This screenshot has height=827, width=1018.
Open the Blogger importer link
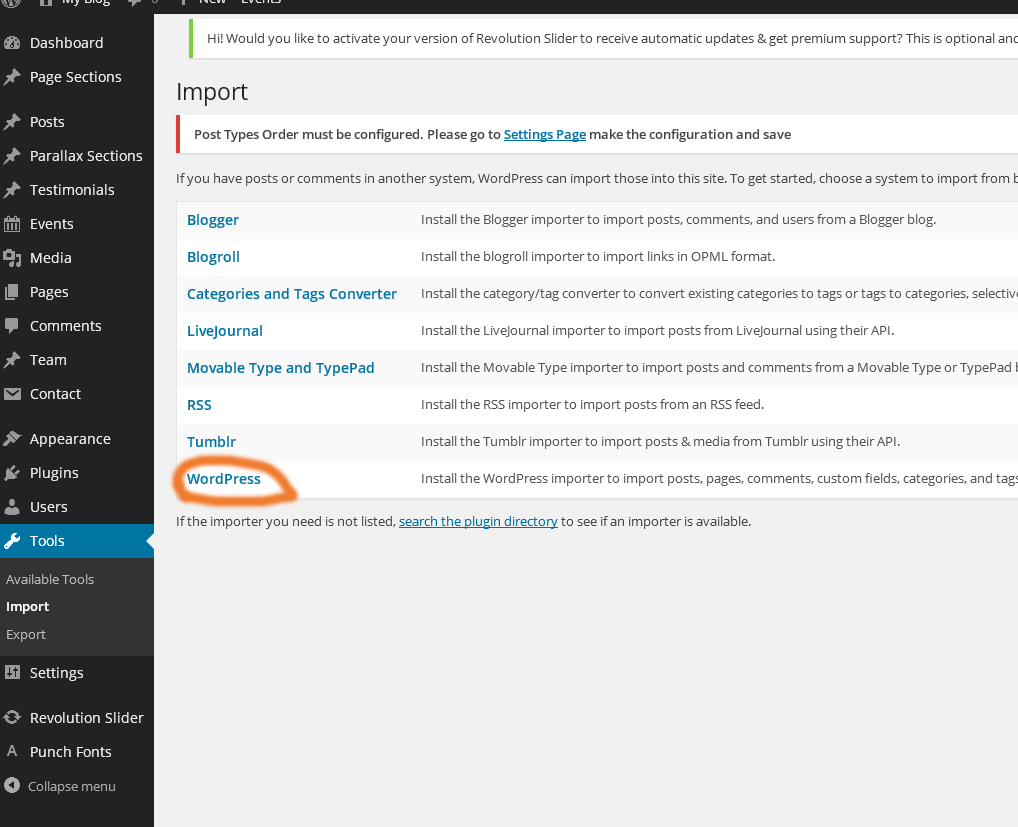(213, 220)
